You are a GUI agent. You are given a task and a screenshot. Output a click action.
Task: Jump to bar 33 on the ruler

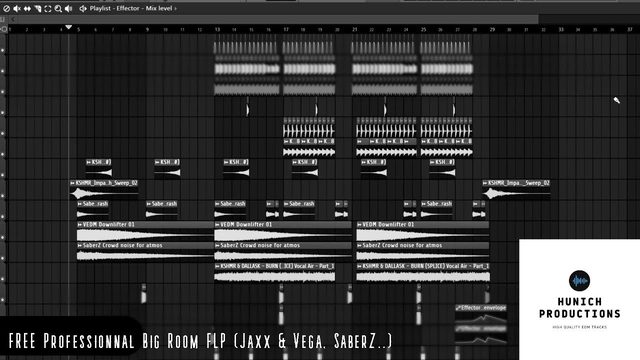[x=561, y=29]
